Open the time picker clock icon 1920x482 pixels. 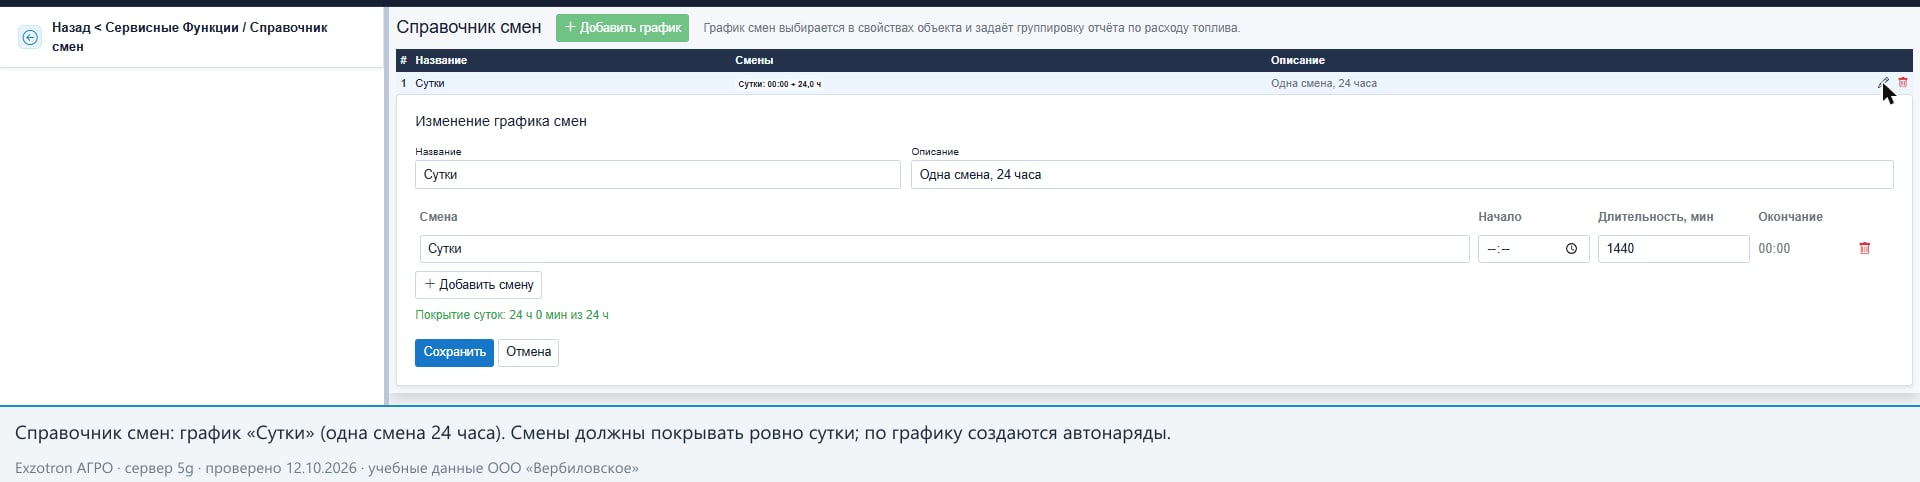1571,249
